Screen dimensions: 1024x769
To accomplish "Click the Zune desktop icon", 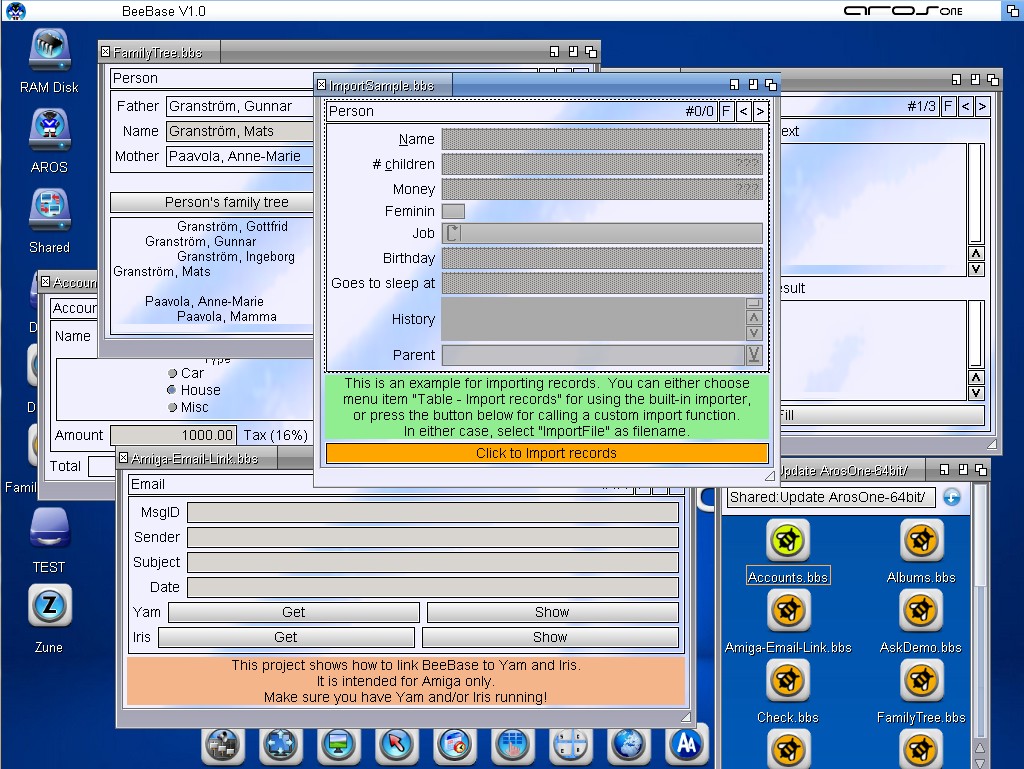I will click(x=49, y=606).
